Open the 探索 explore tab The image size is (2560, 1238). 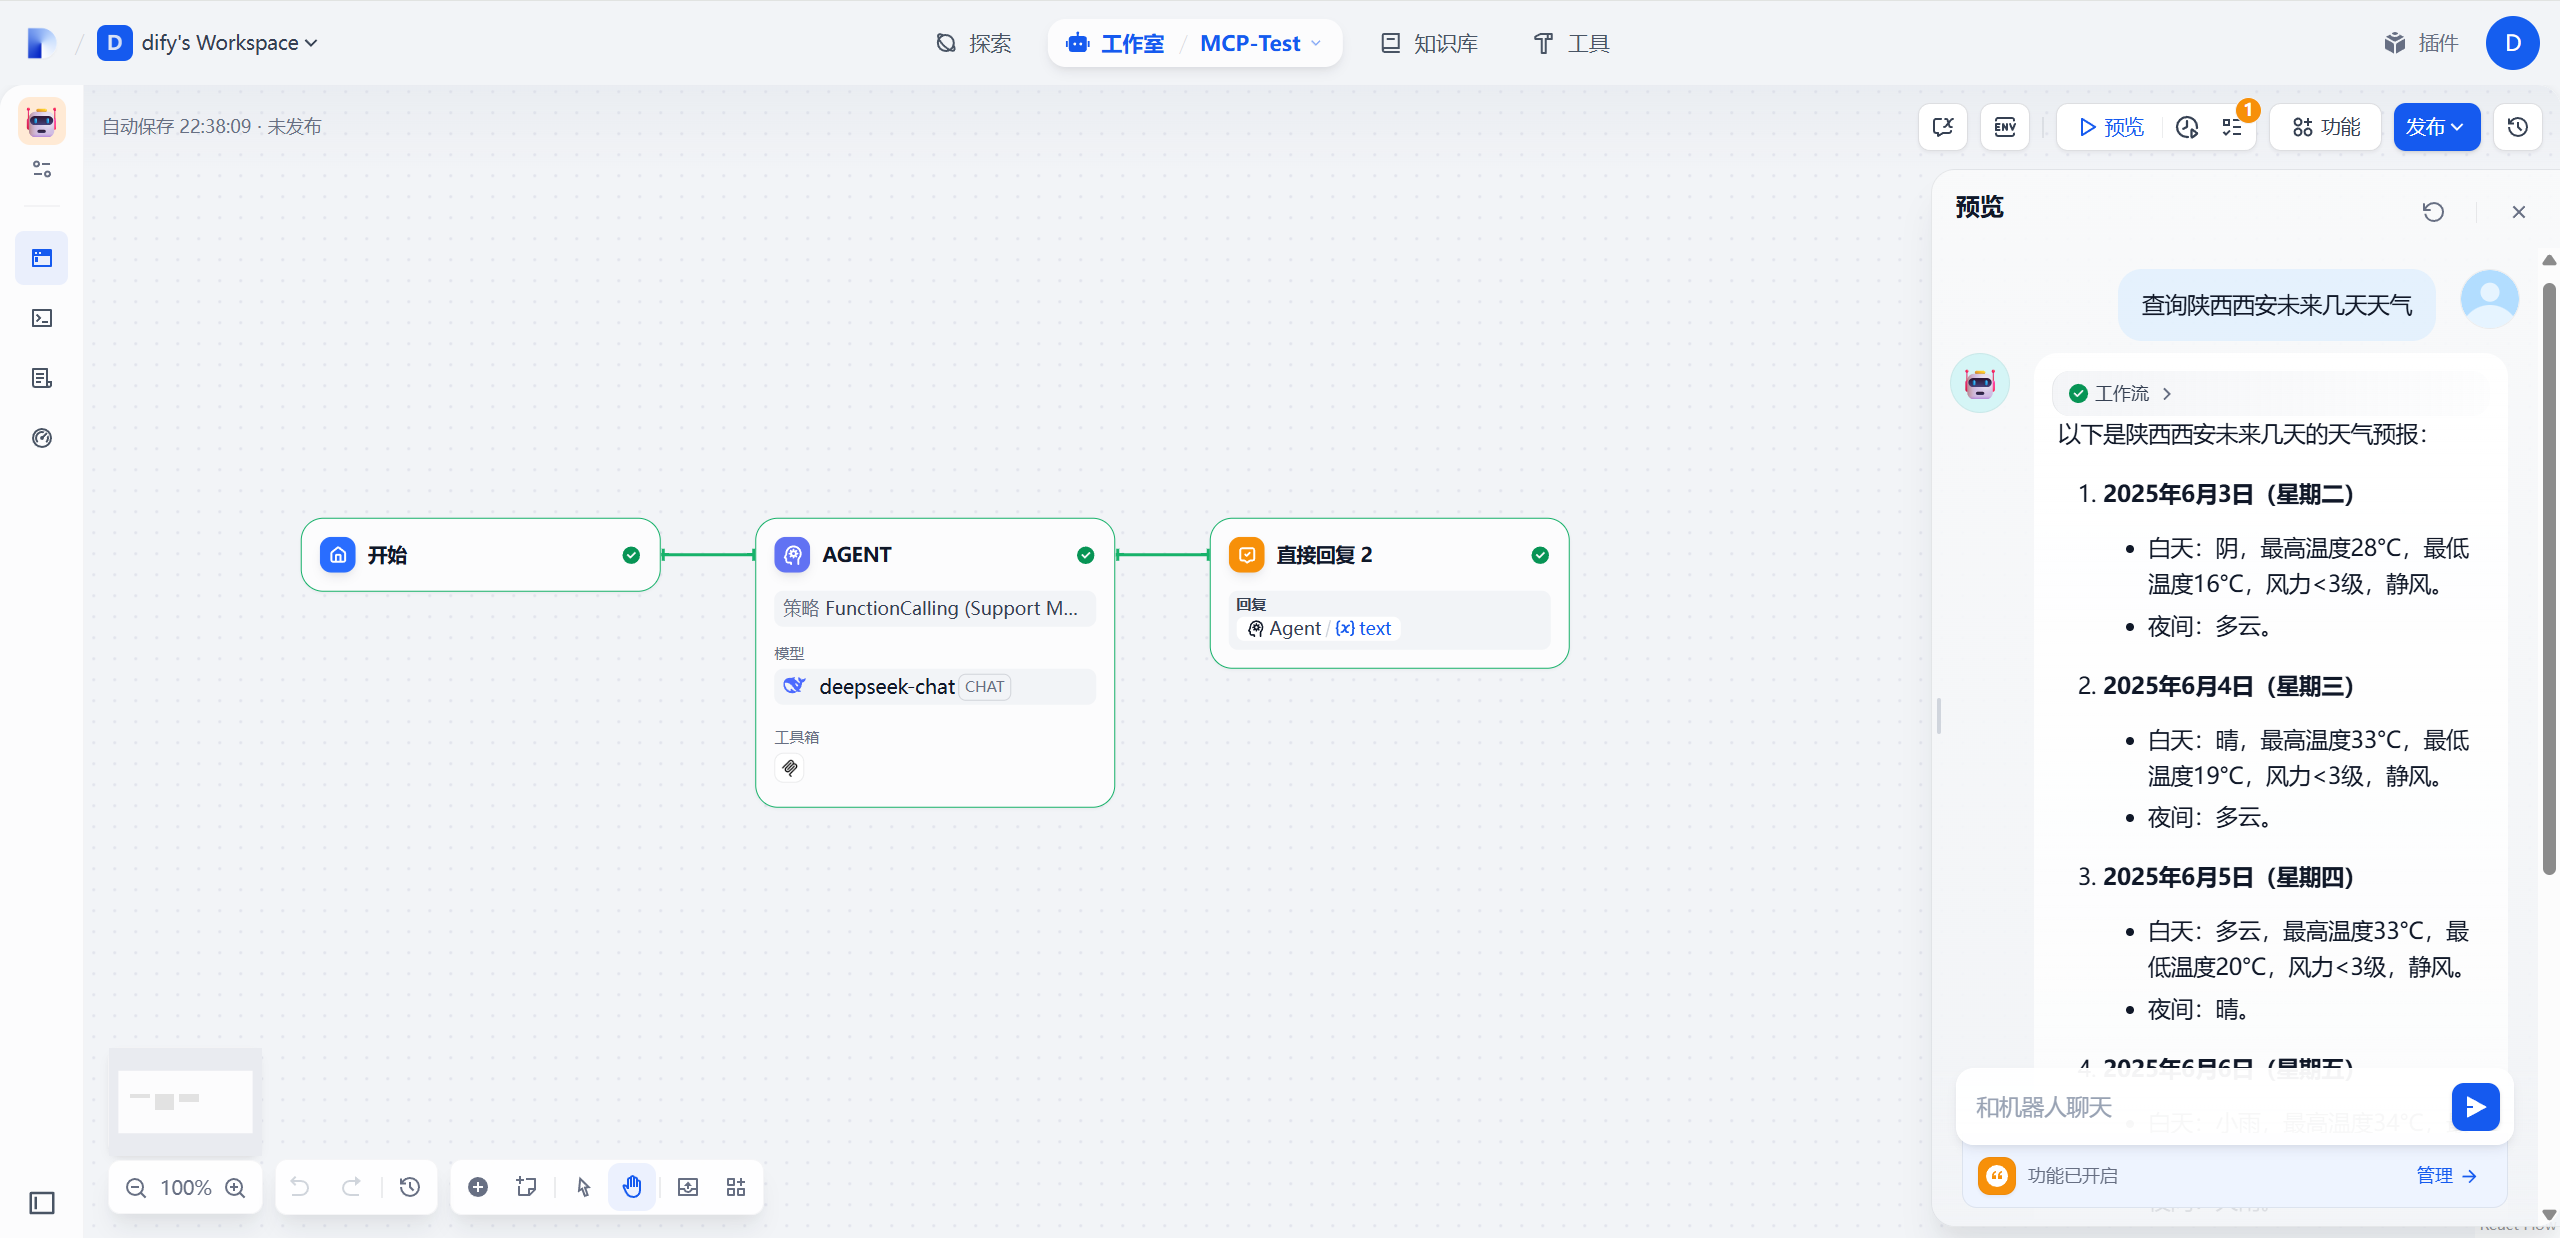[974, 43]
